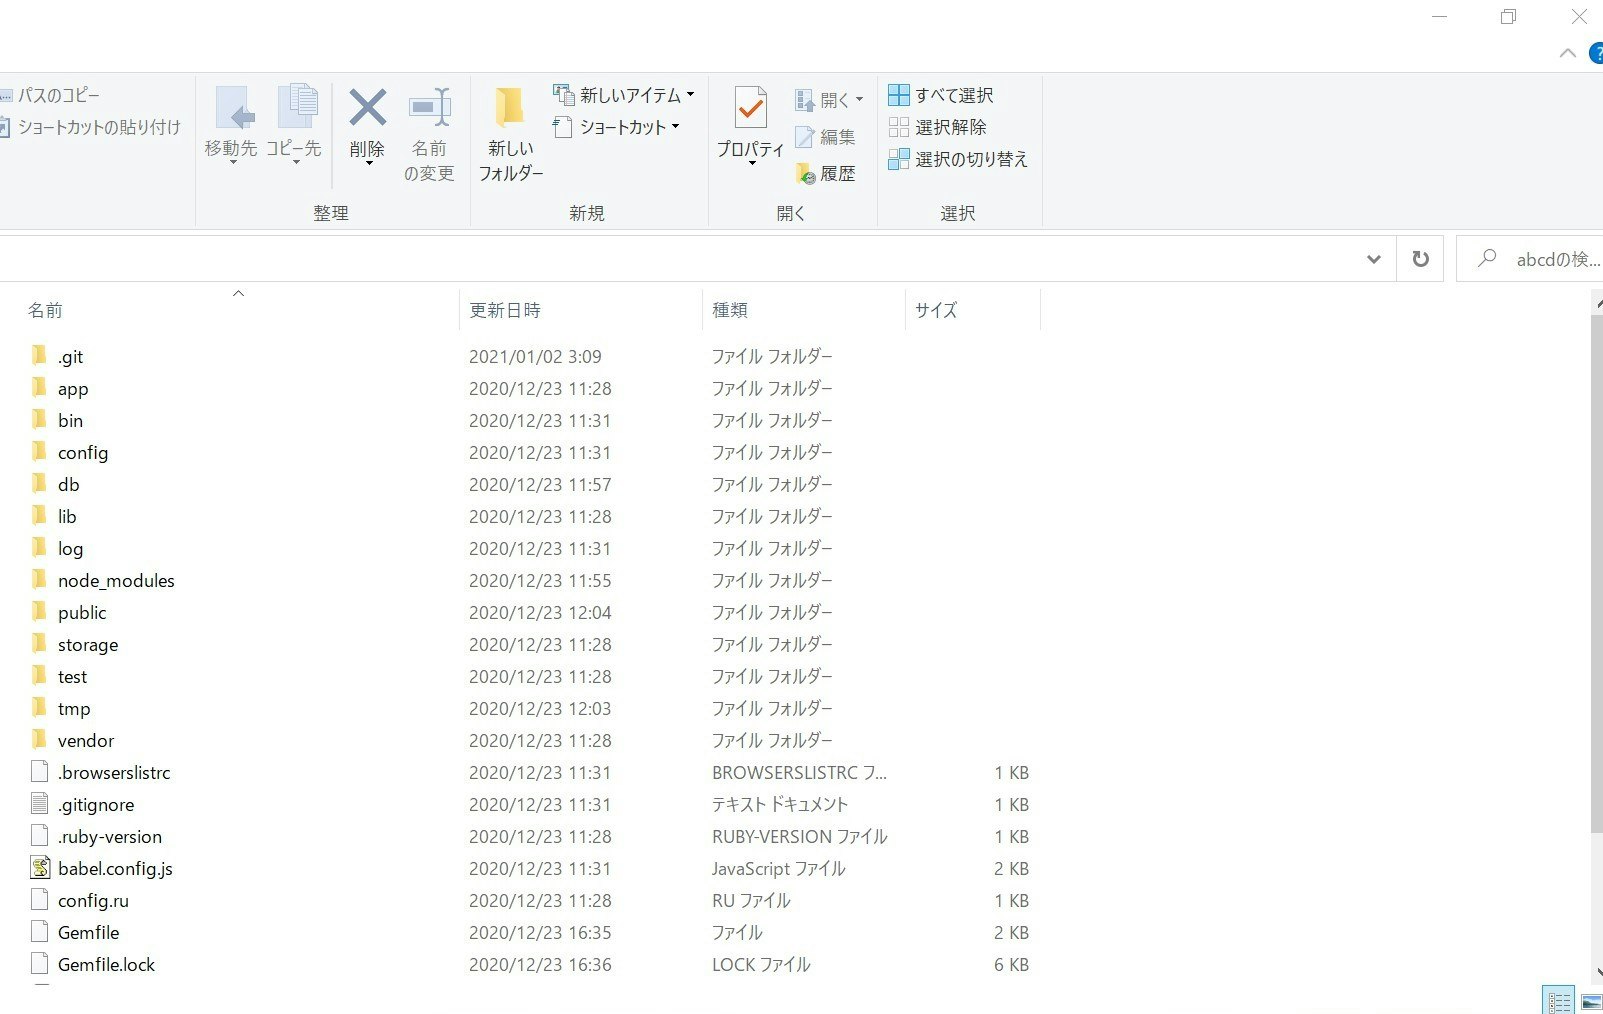The width and height of the screenshot is (1603, 1014).
Task: Click the refresh button next to address bar
Action: pos(1420,259)
